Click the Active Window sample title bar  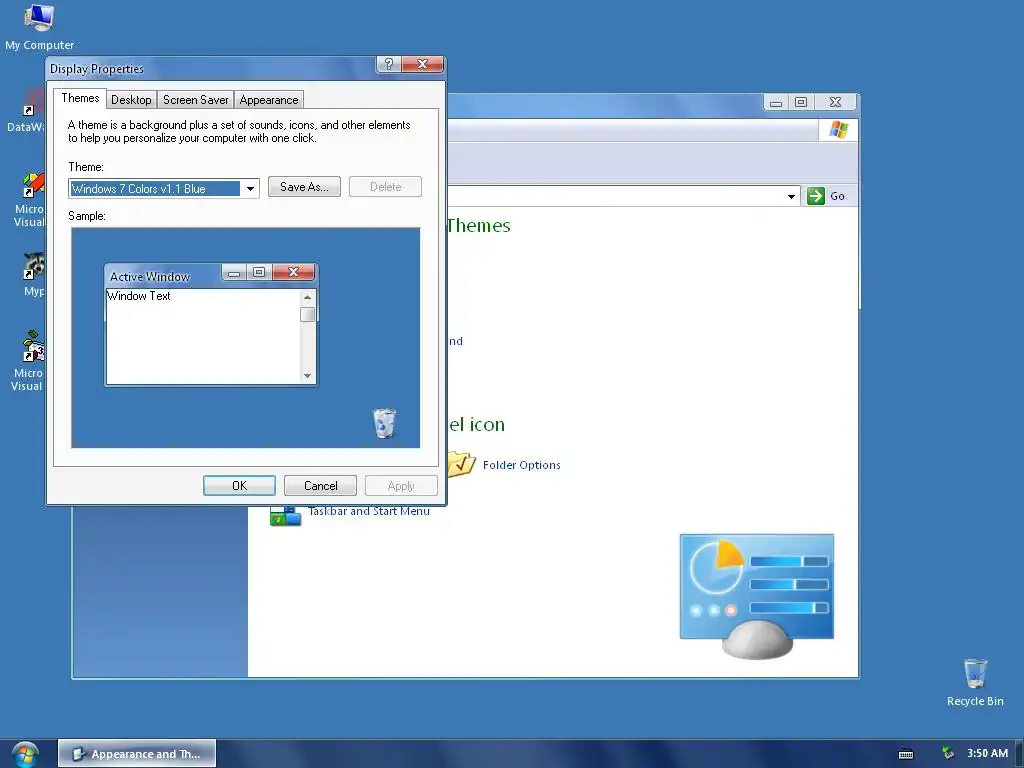coord(163,276)
